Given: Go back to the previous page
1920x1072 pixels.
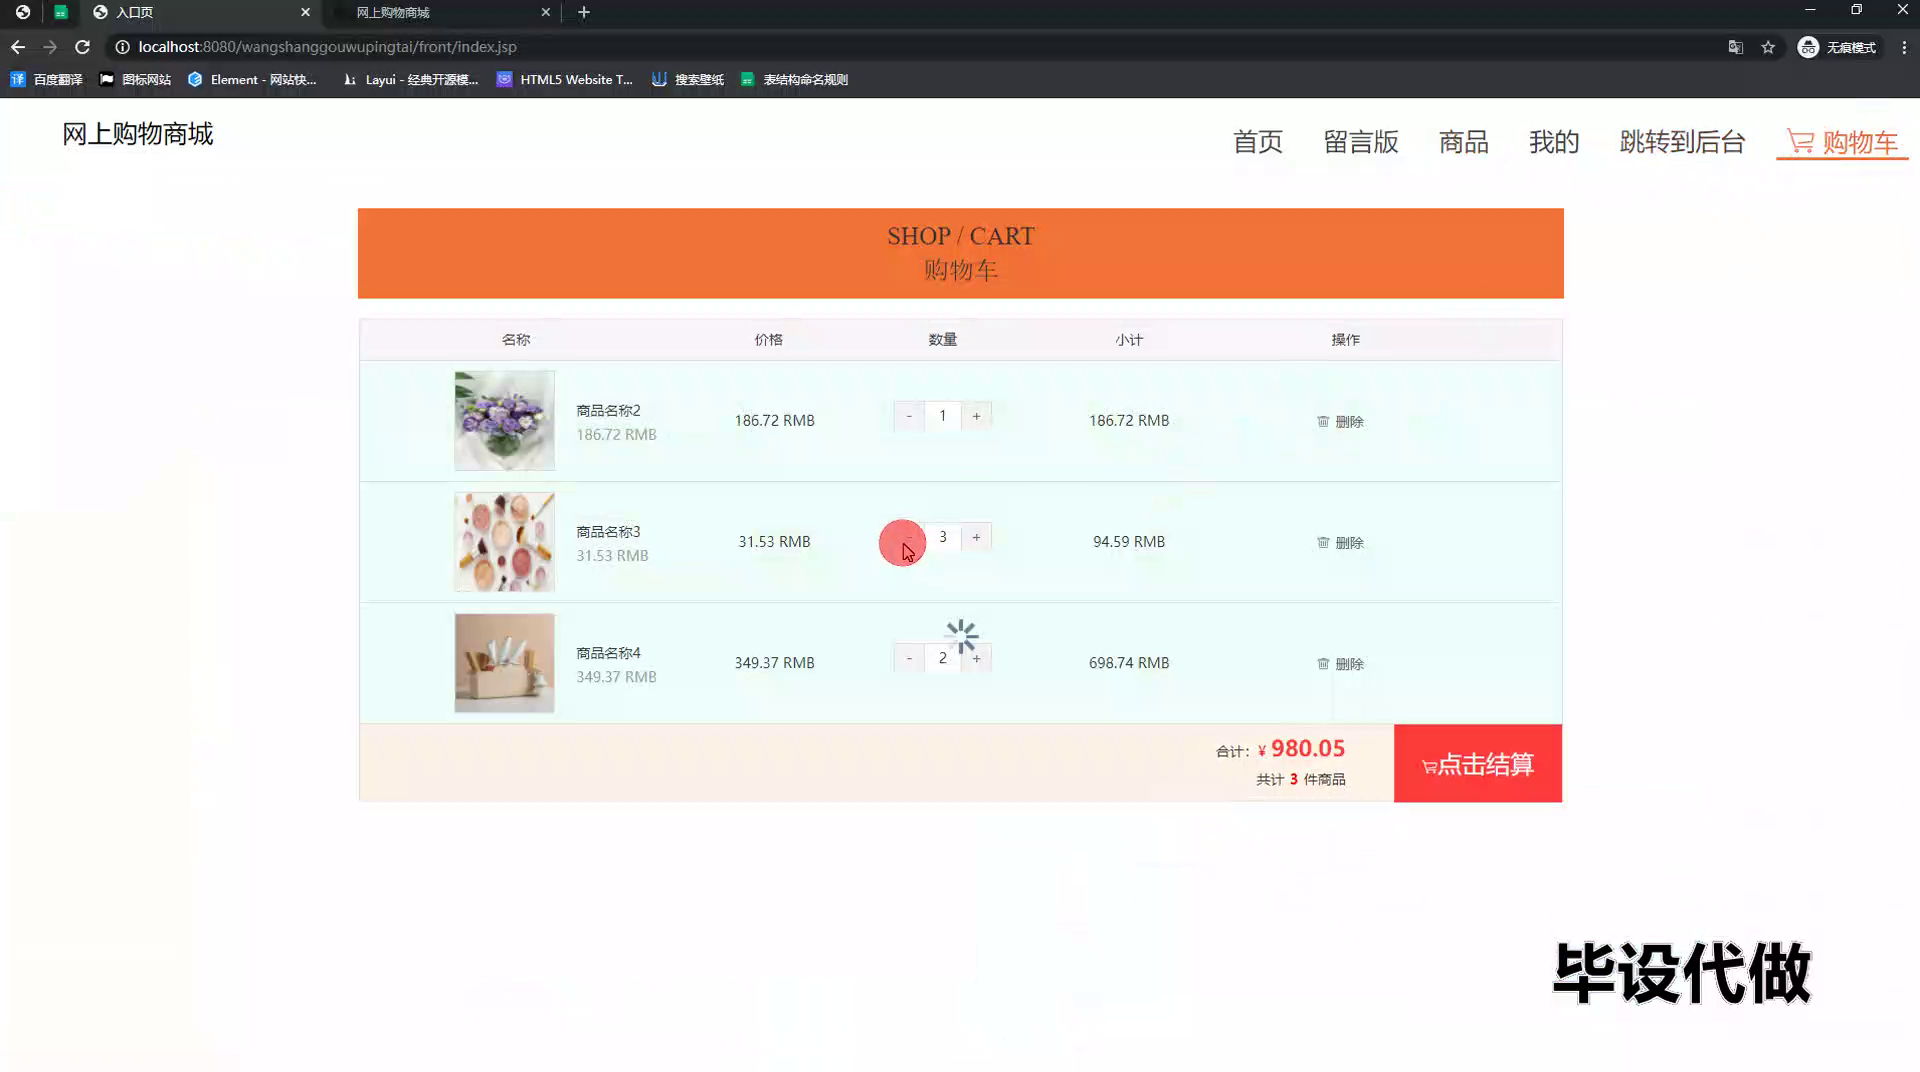Looking at the screenshot, I should click(x=18, y=47).
